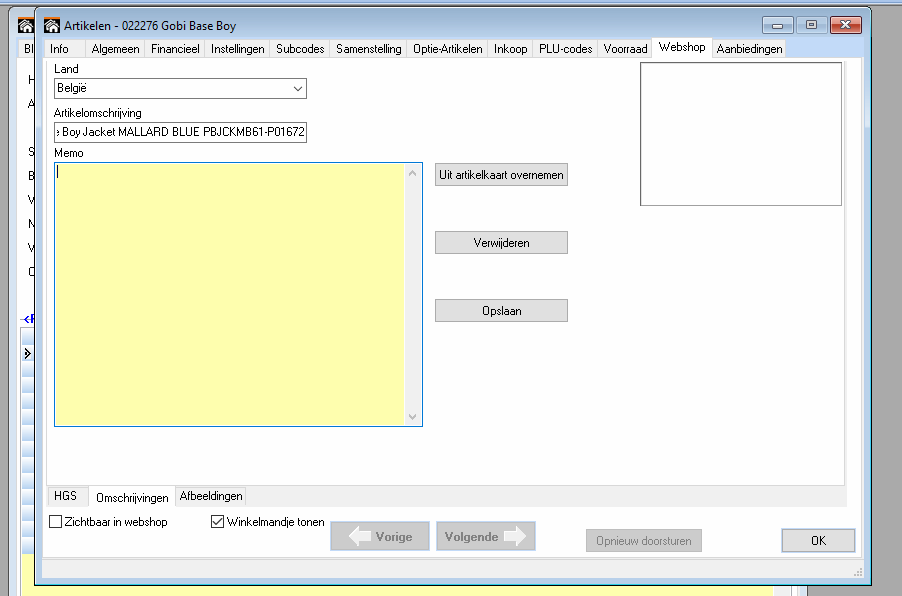Switch to the Algemeen tab
This screenshot has height=596, width=902.
(x=115, y=49)
